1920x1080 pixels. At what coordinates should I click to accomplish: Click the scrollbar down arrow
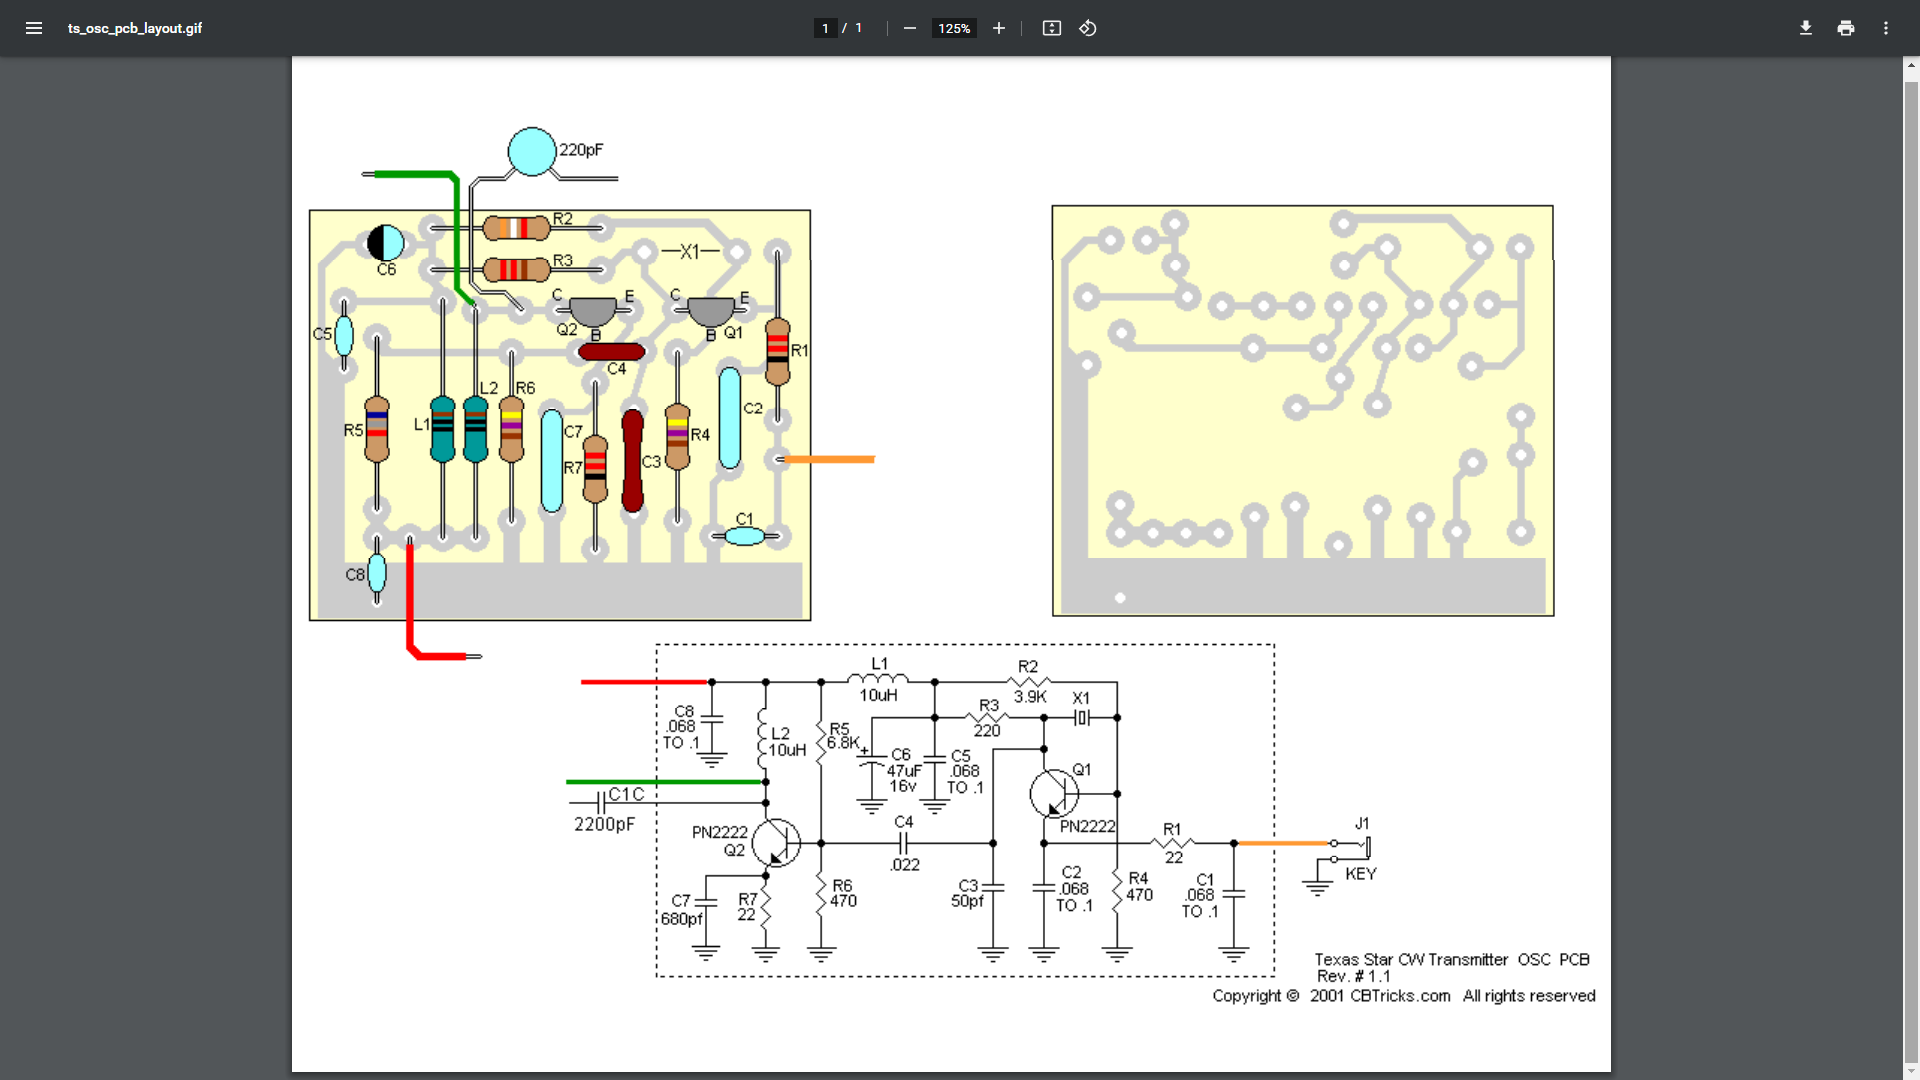point(1911,1071)
